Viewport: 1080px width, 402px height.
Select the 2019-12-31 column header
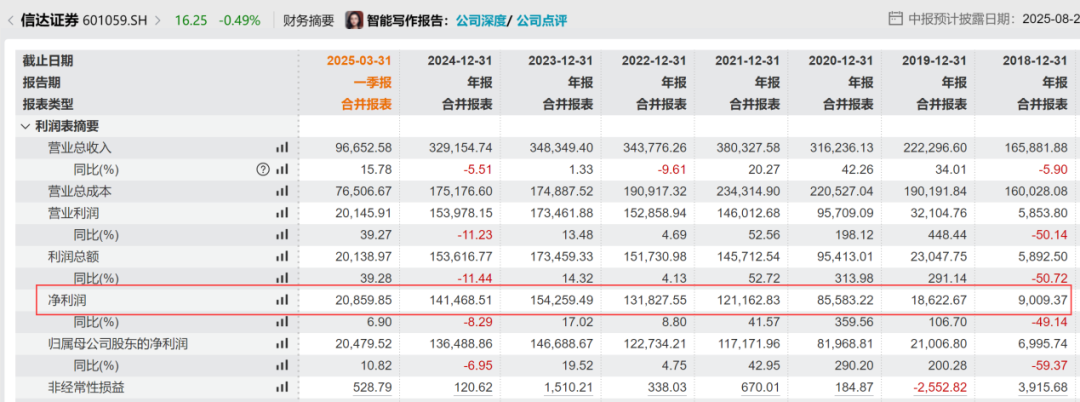point(935,61)
